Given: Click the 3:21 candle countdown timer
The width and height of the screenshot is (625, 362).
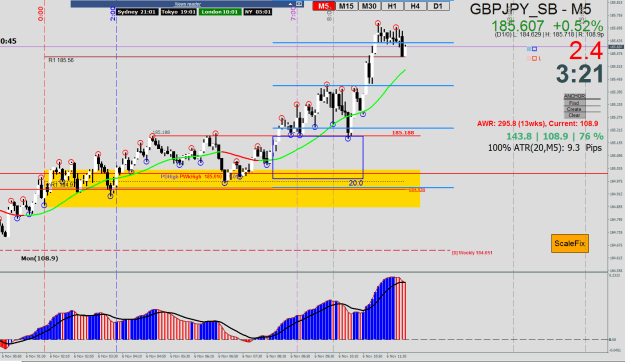Looking at the screenshot, I should click(x=580, y=74).
